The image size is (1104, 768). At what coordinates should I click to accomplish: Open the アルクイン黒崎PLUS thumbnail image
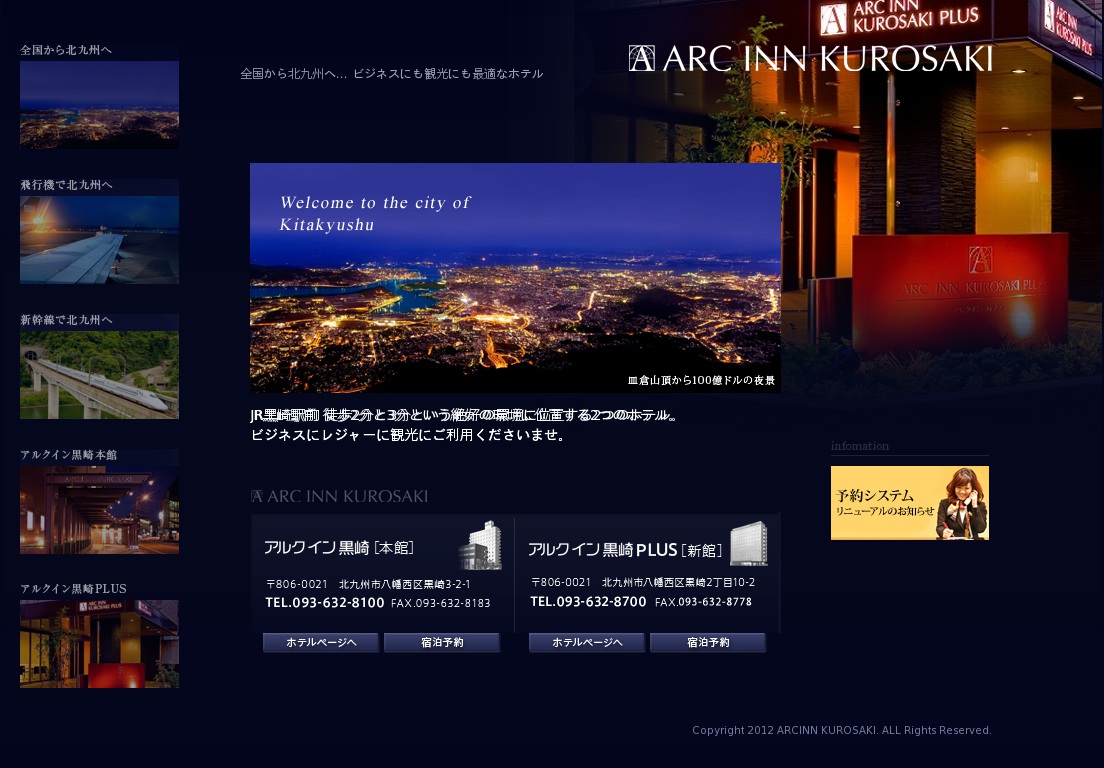click(x=99, y=644)
